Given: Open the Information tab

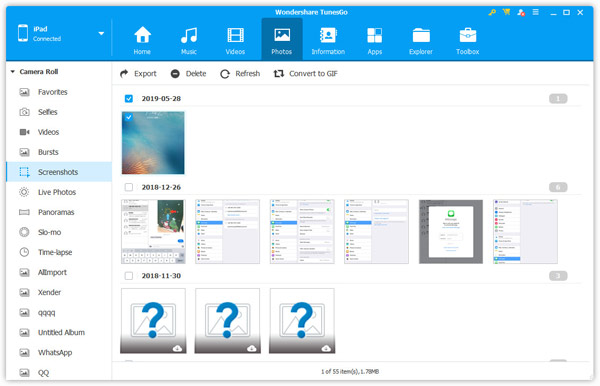Looking at the screenshot, I should pyautogui.click(x=328, y=41).
